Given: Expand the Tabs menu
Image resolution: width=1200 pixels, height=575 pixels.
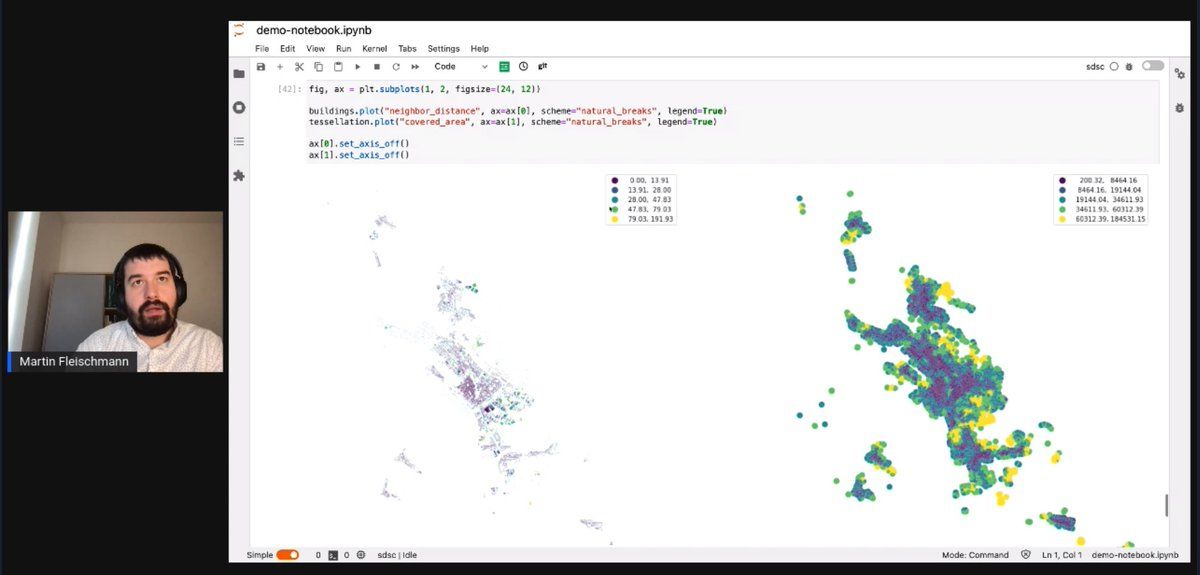Looking at the screenshot, I should pyautogui.click(x=407, y=48).
